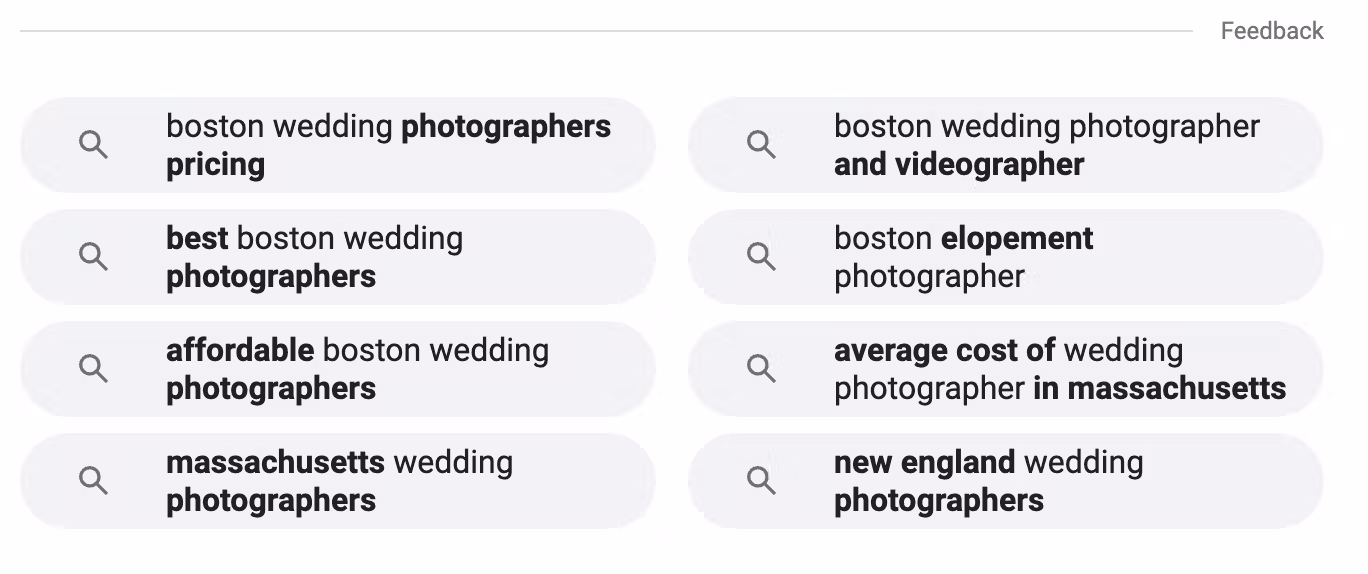The width and height of the screenshot is (1368, 574).
Task: Choose the "new england wedding photographers" suggestion text
Action: point(988,481)
